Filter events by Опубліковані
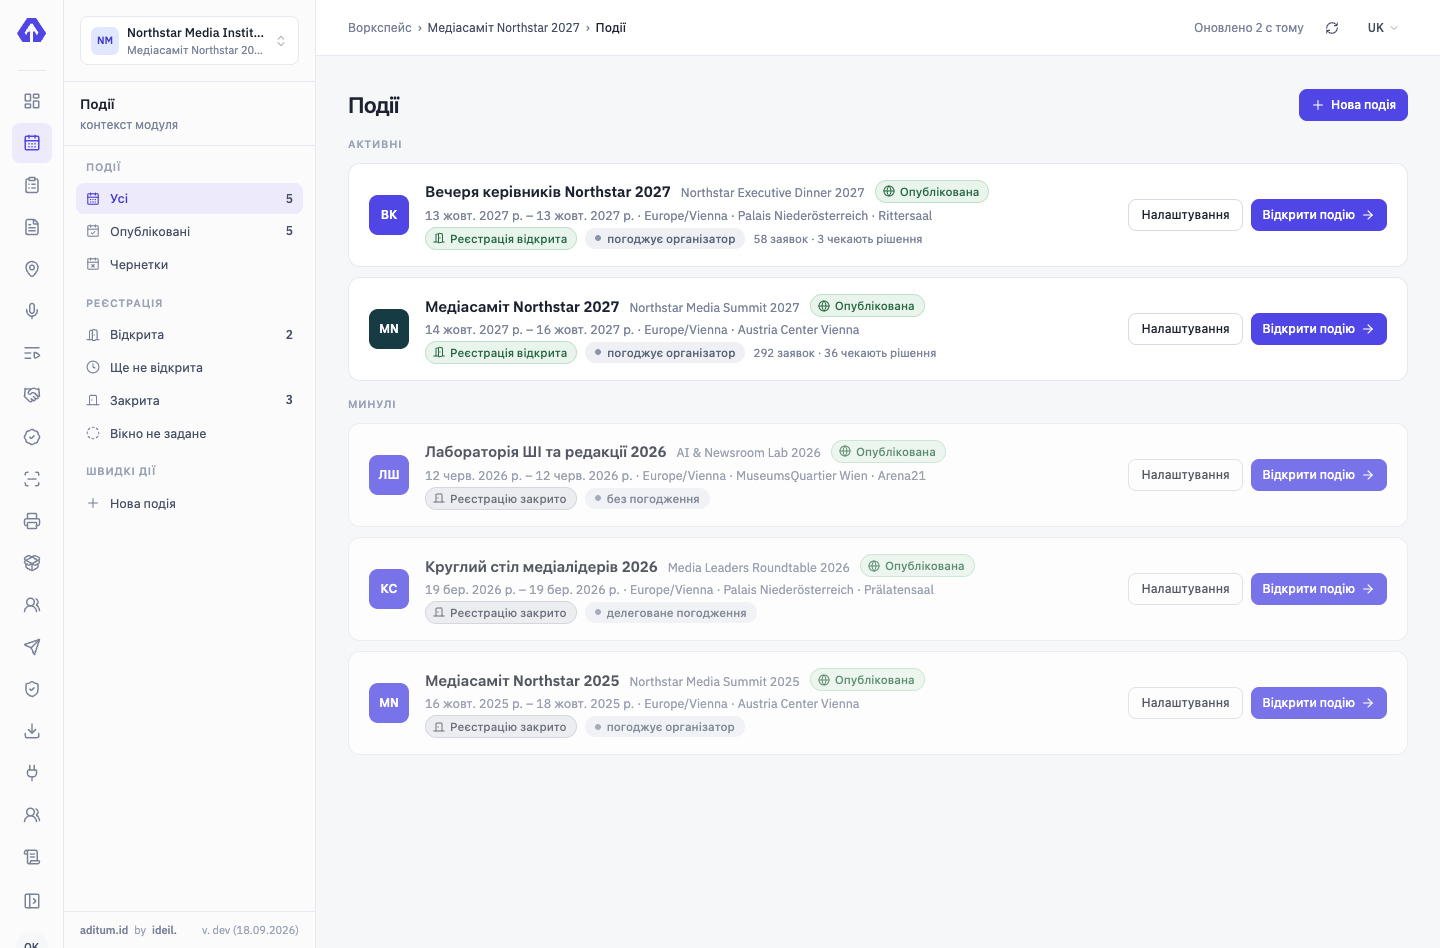This screenshot has width=1440, height=948. [189, 231]
